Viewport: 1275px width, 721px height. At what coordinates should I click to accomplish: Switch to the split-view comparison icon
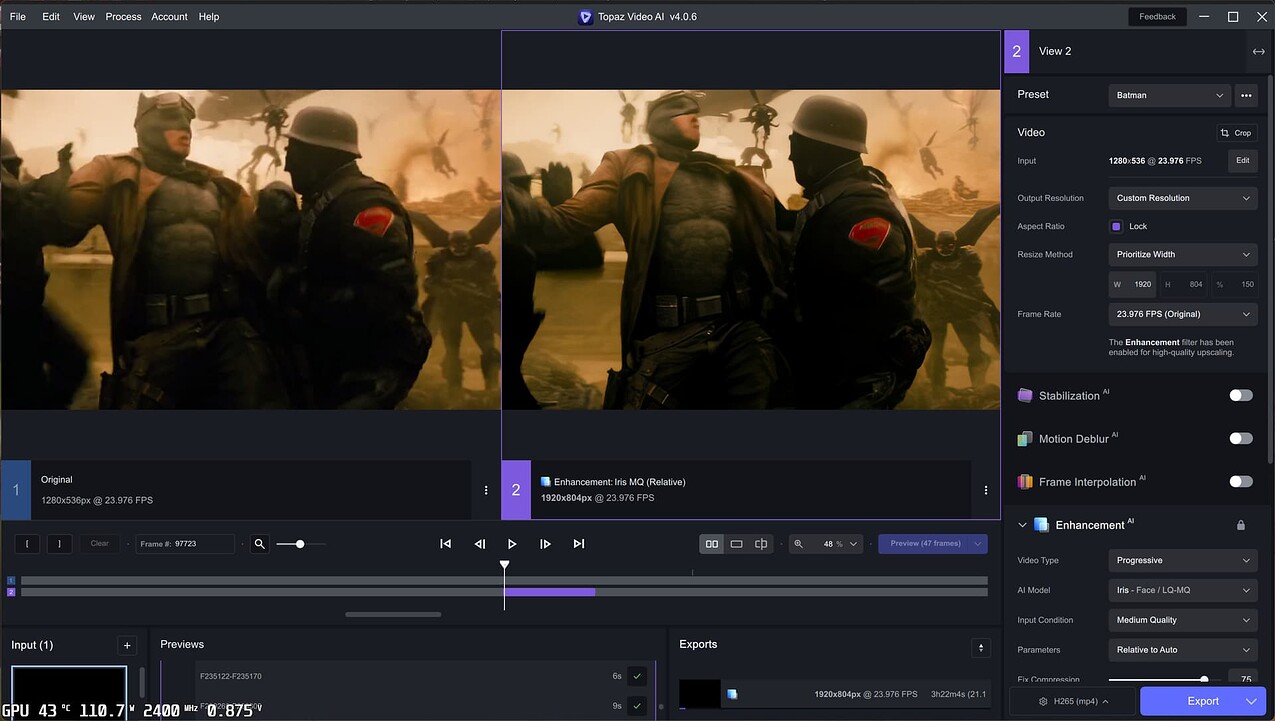pyautogui.click(x=761, y=543)
